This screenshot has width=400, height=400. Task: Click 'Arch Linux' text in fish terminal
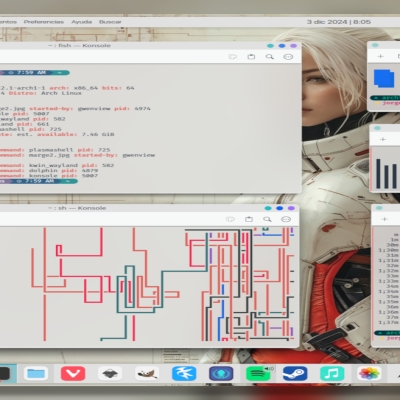[x=61, y=93]
